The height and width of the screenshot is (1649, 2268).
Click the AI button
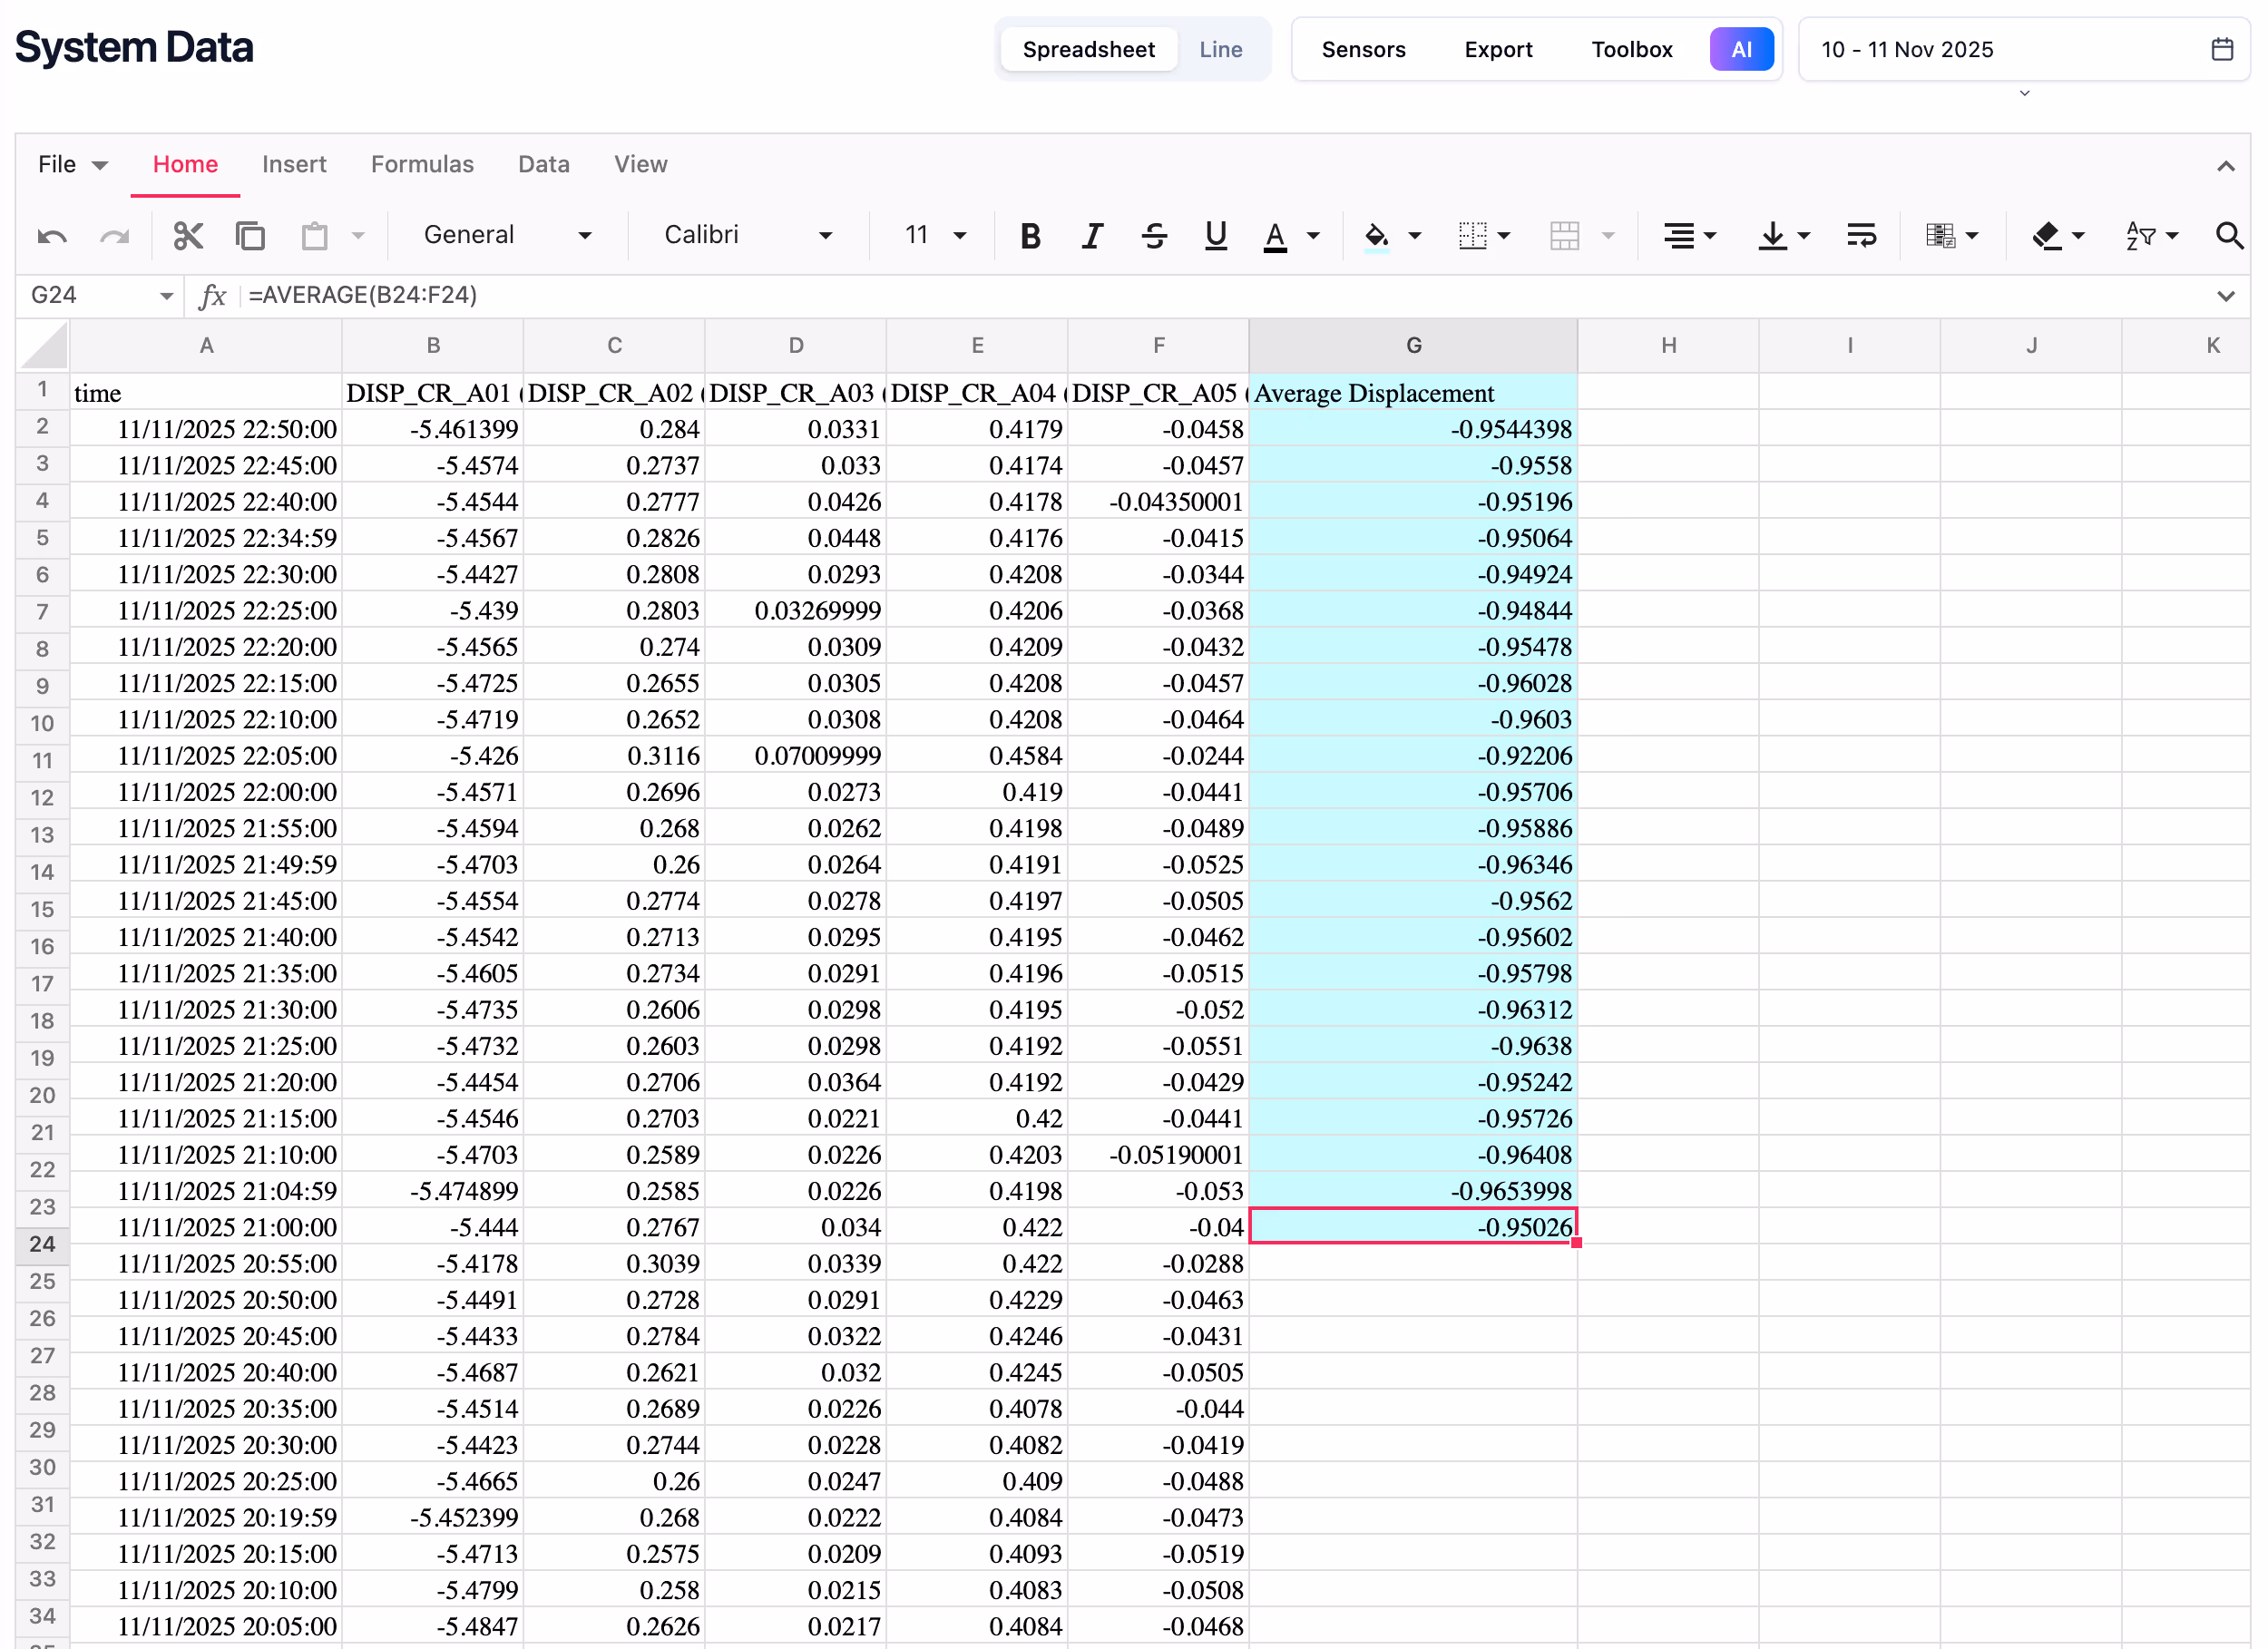tap(1741, 49)
